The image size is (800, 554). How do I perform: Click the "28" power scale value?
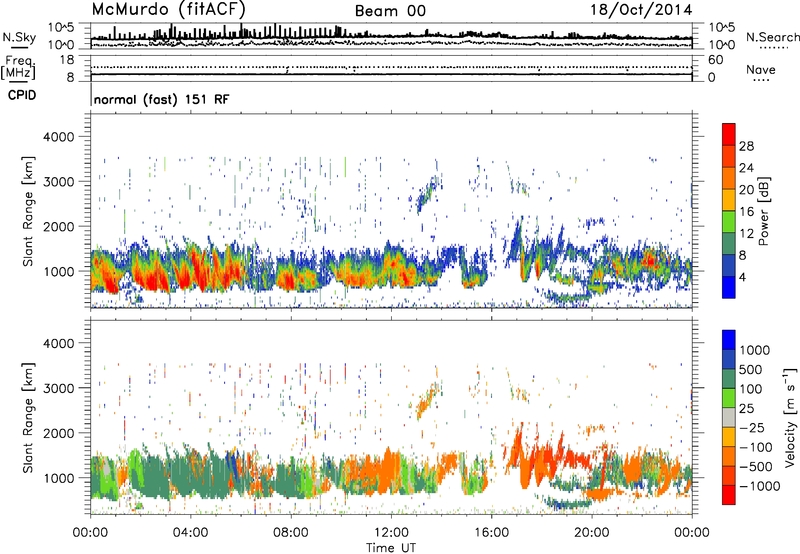pyautogui.click(x=746, y=146)
